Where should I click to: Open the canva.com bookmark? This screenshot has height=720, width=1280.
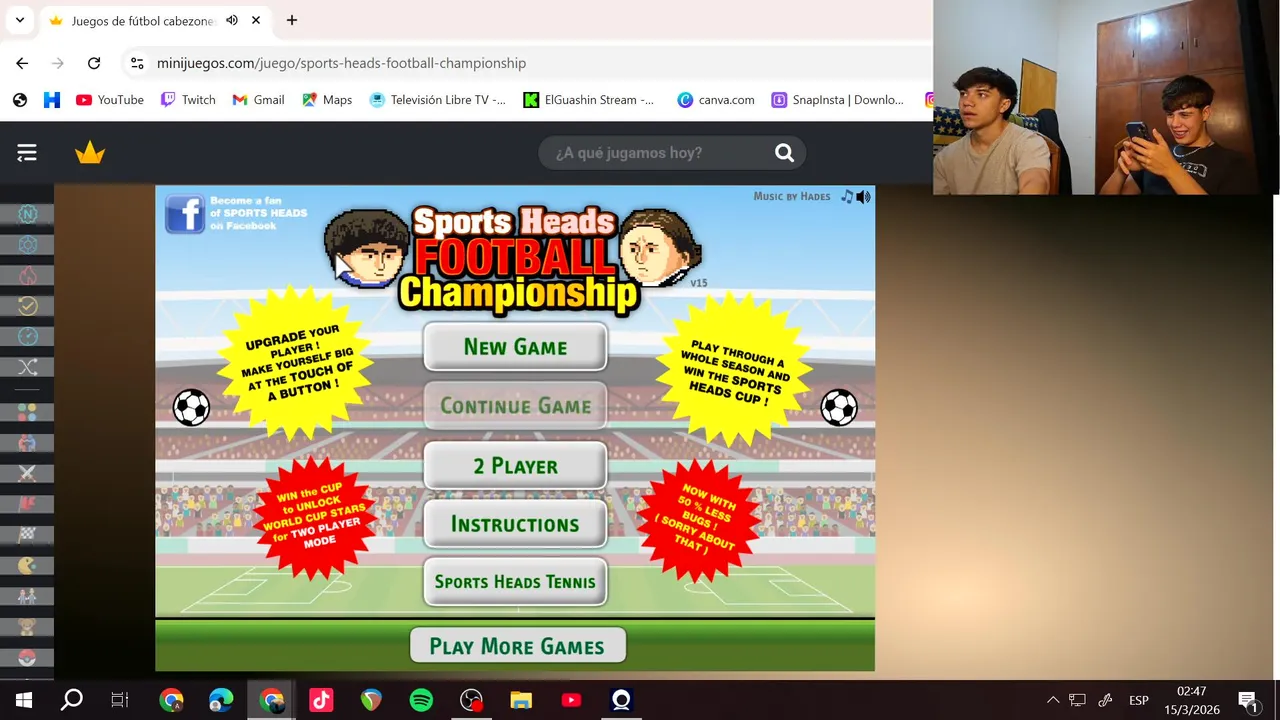[716, 100]
